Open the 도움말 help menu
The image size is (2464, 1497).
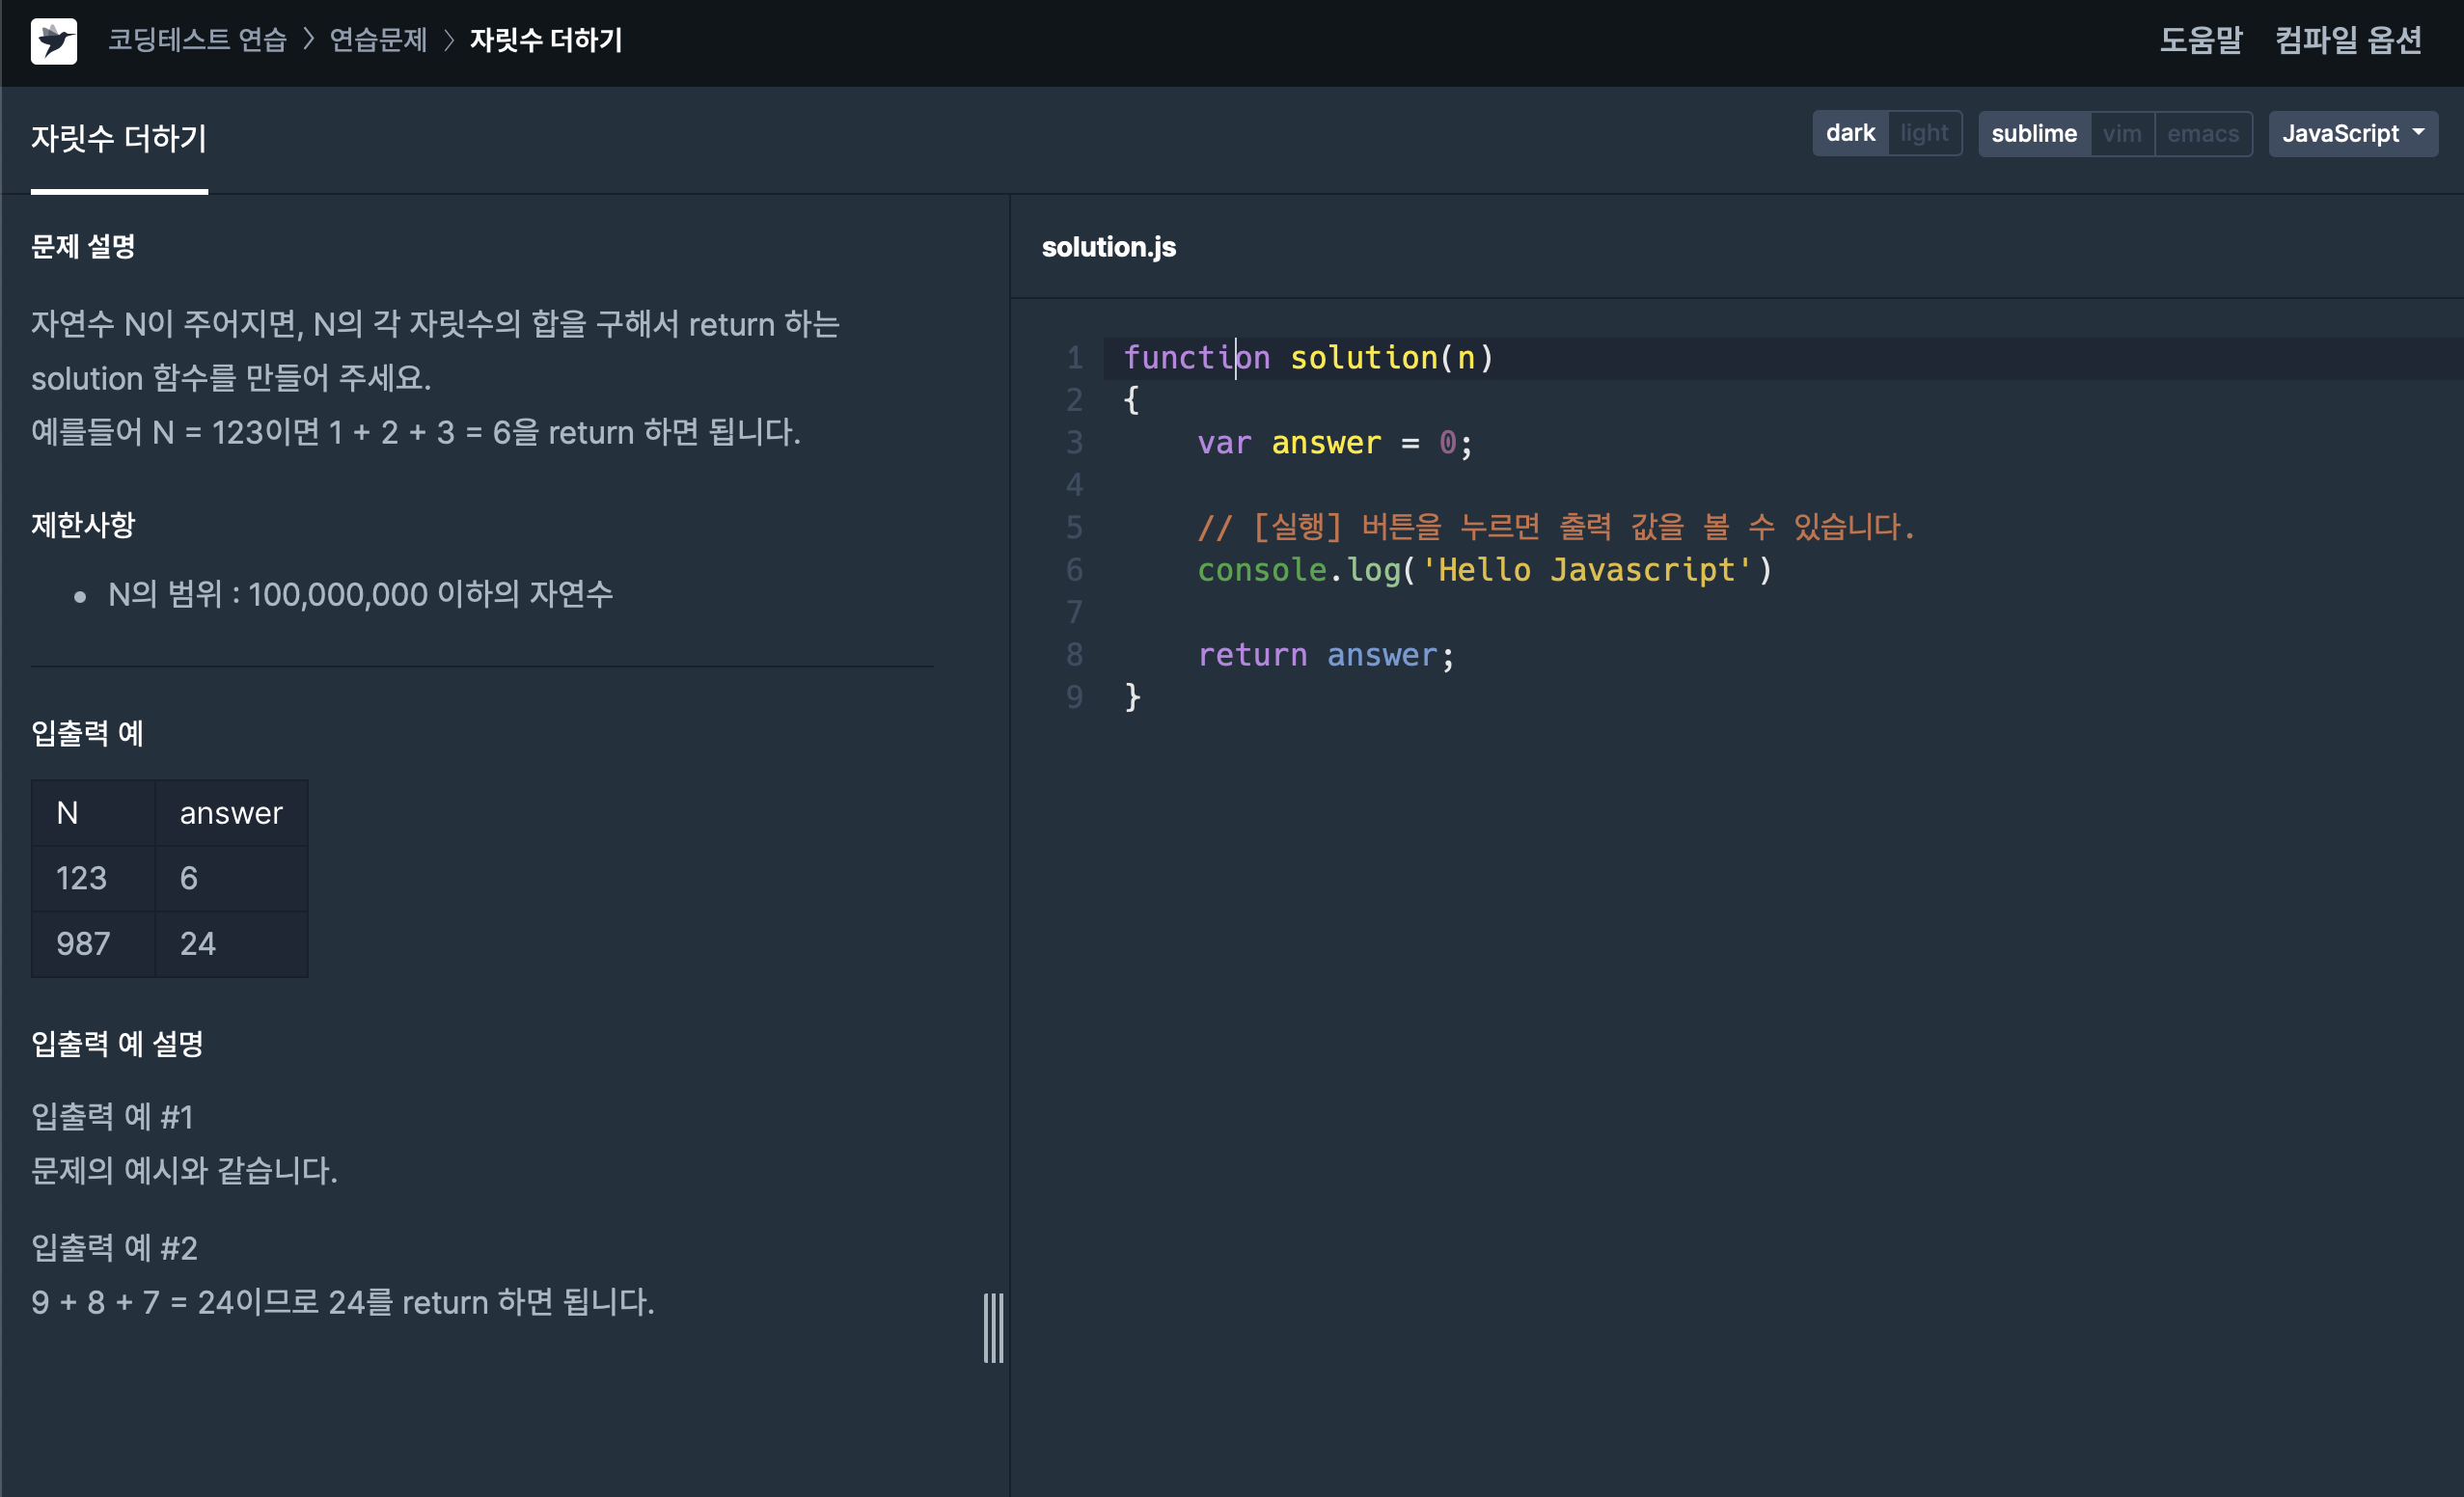(x=2200, y=41)
